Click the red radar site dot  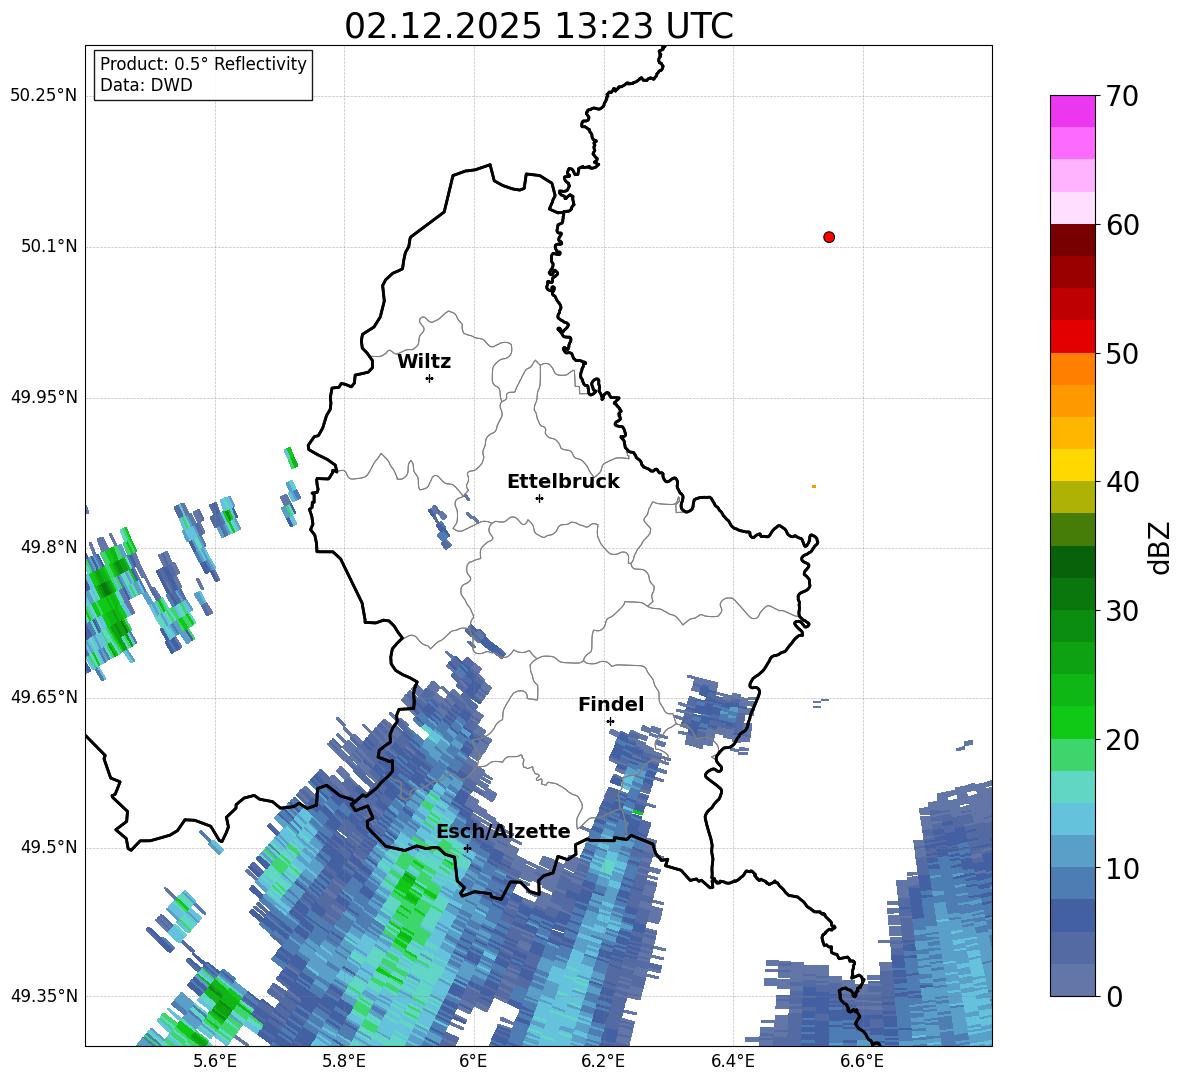(x=829, y=237)
